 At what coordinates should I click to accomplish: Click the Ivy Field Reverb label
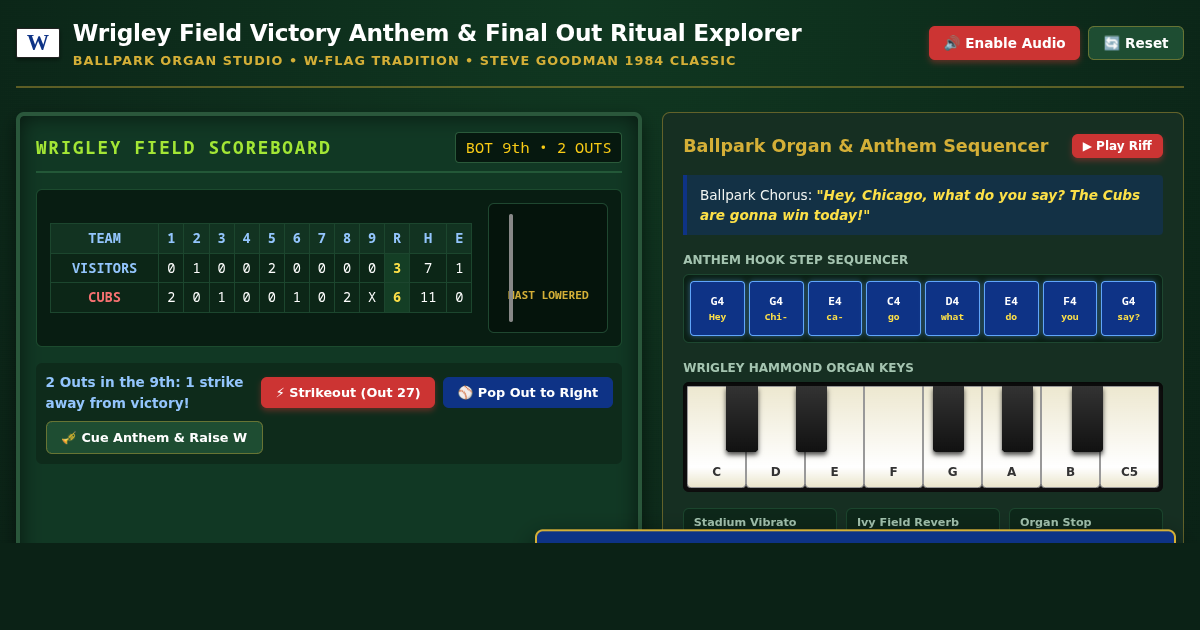[x=908, y=522]
